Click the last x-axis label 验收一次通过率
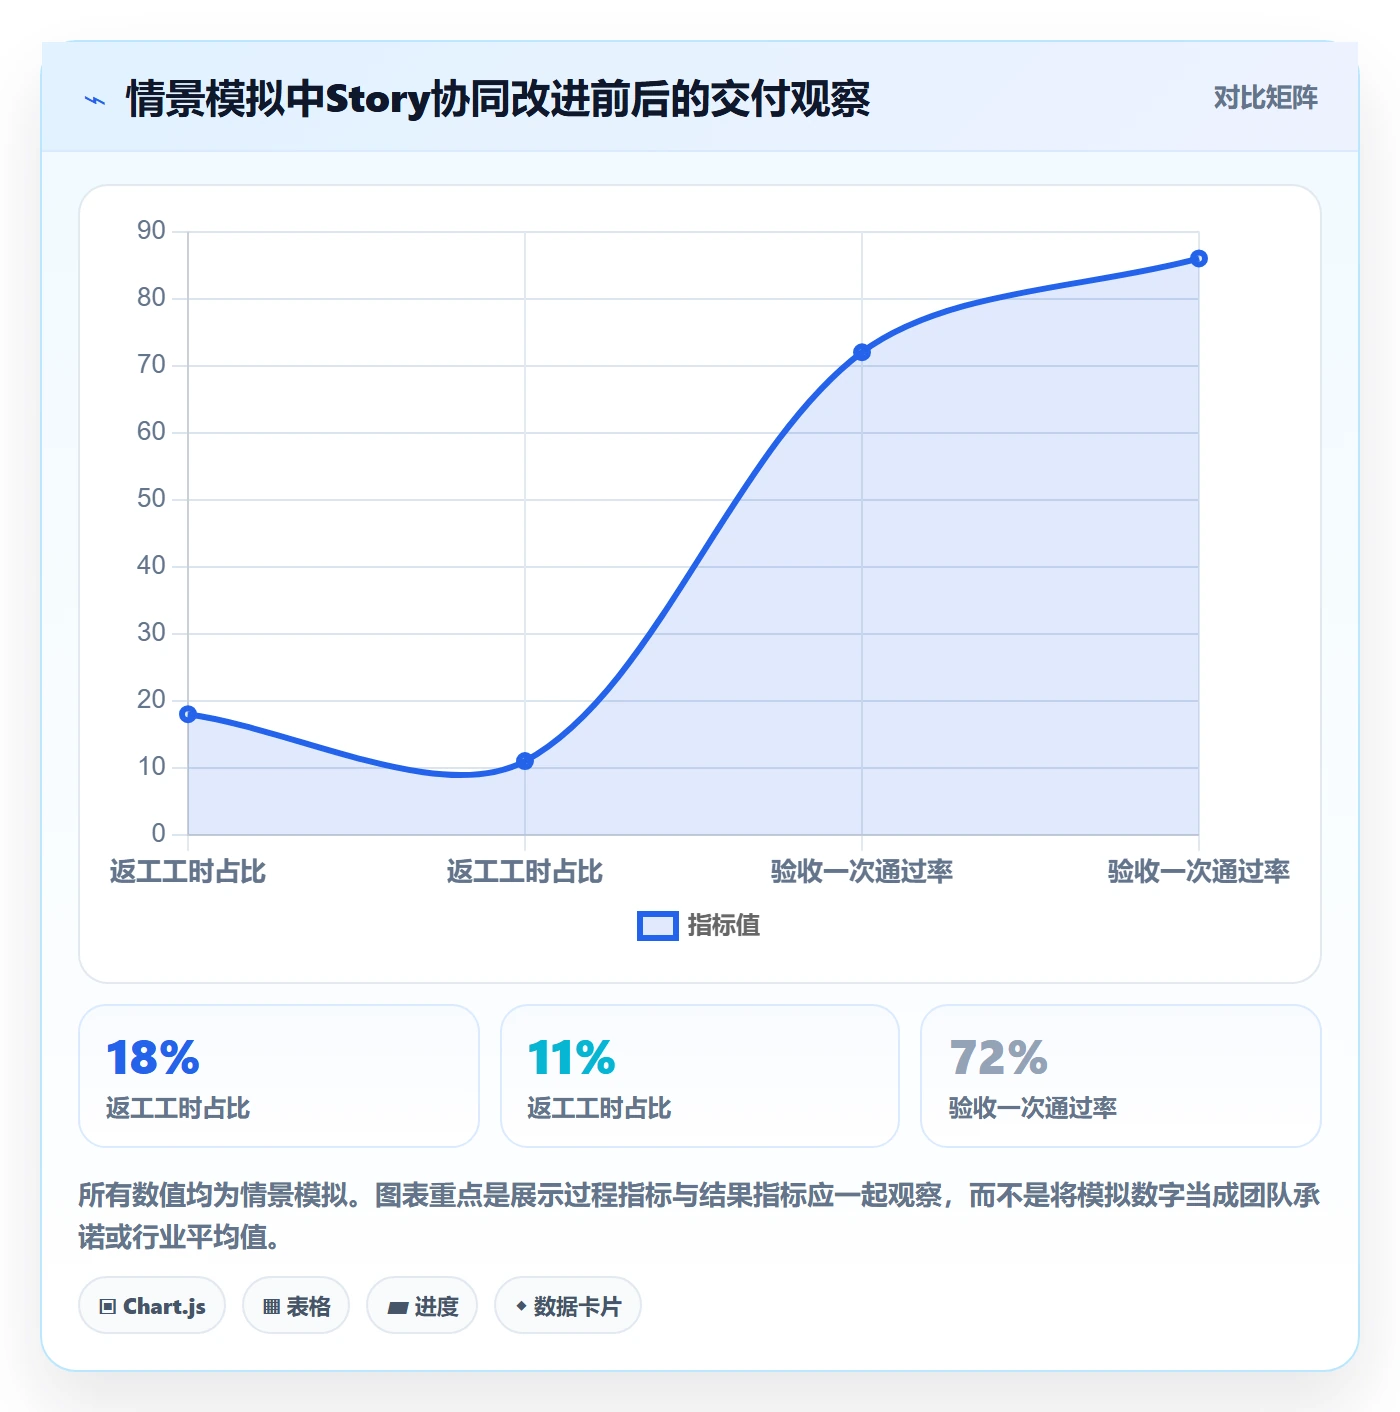Screen dimensions: 1400x1412 click(1199, 871)
